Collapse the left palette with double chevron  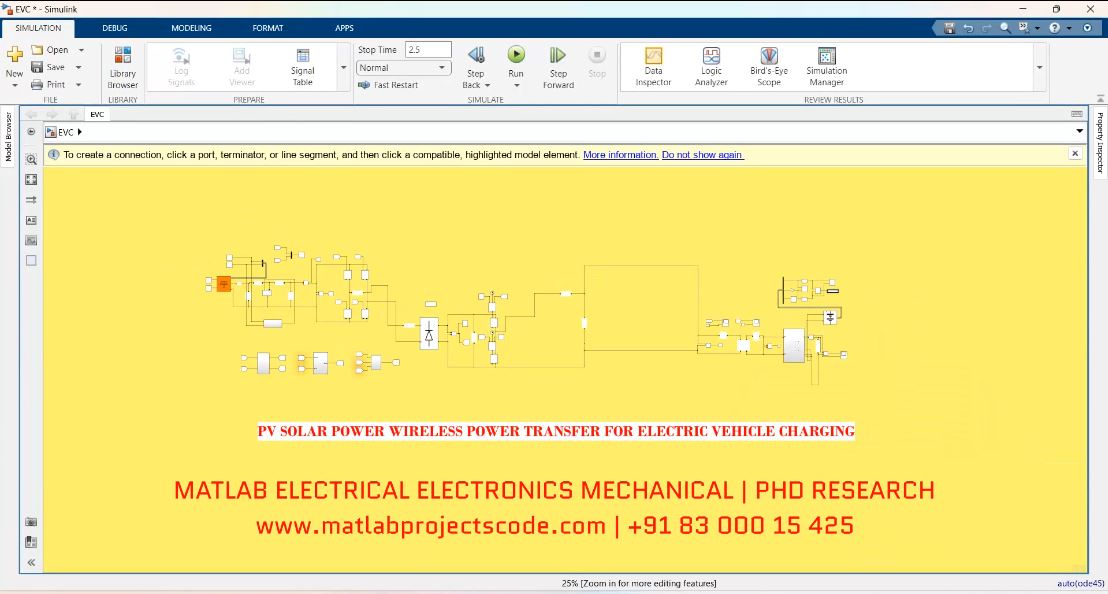tap(31, 563)
